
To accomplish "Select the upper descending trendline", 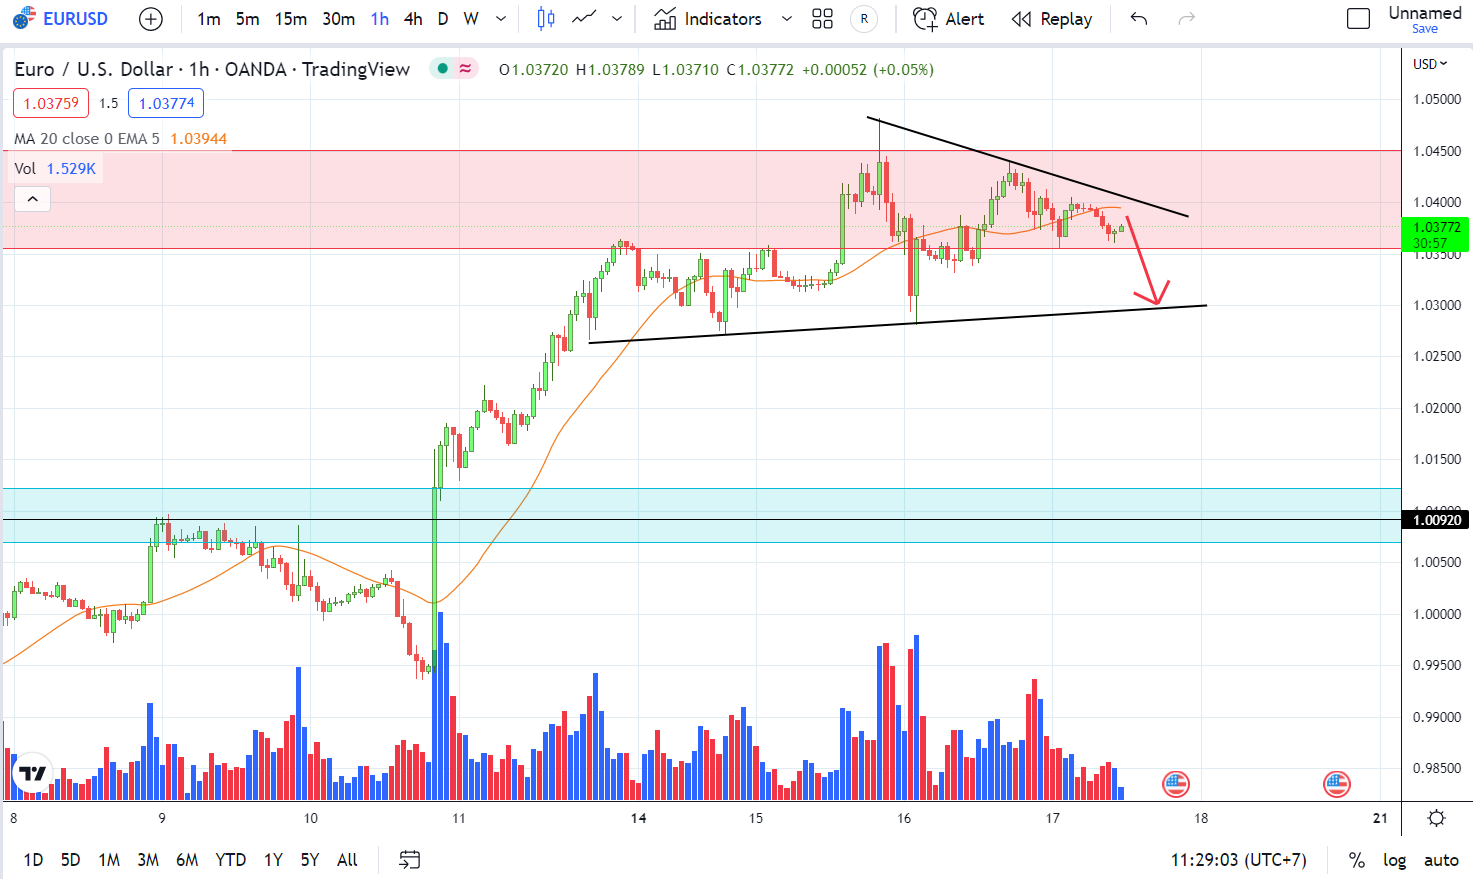I will pyautogui.click(x=1028, y=167).
